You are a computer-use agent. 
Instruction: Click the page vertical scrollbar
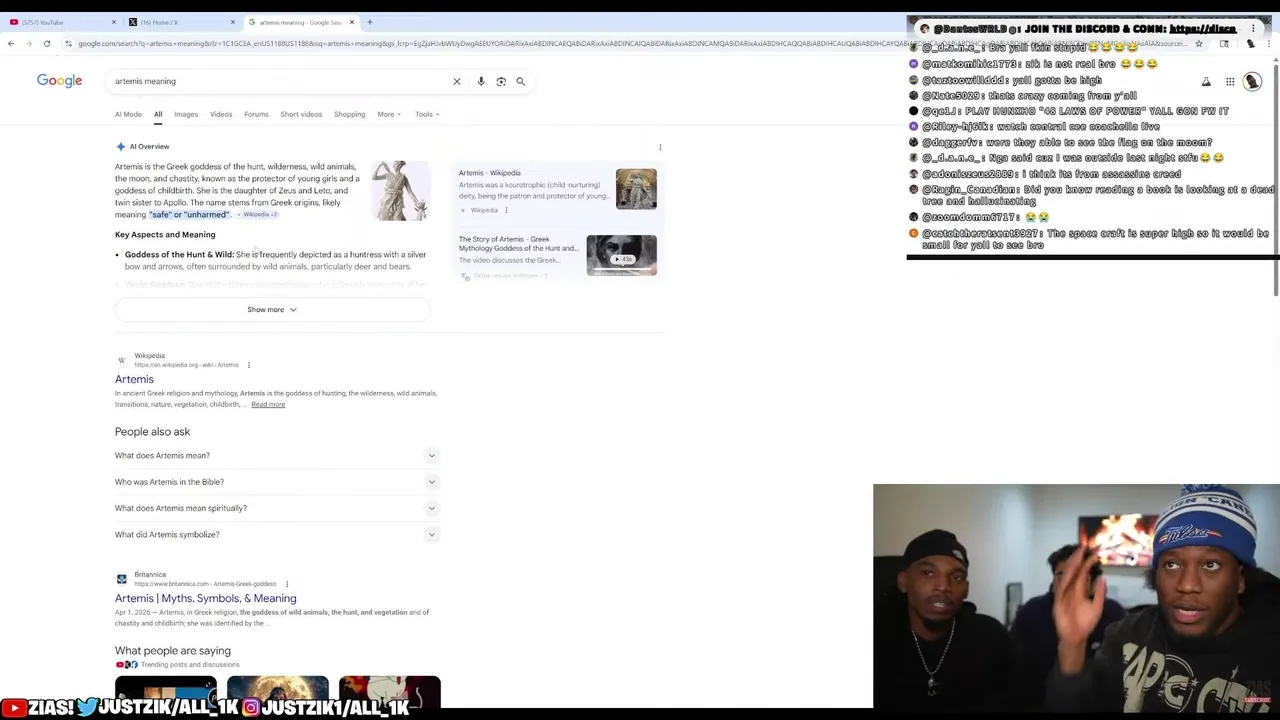[1276, 180]
